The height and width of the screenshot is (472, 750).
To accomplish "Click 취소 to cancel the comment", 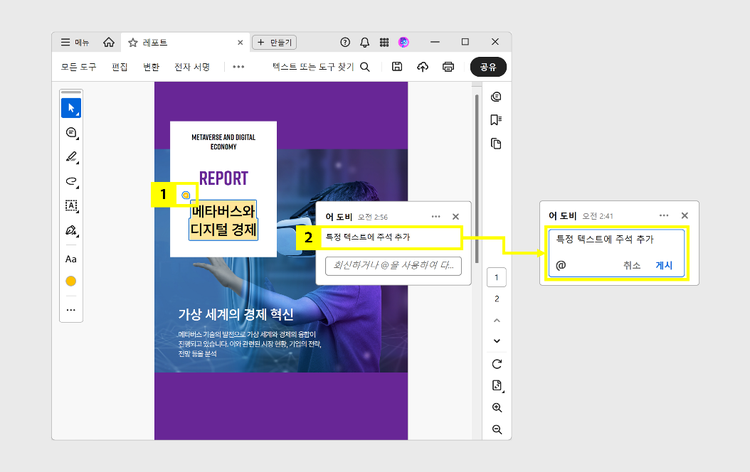I will tap(632, 265).
